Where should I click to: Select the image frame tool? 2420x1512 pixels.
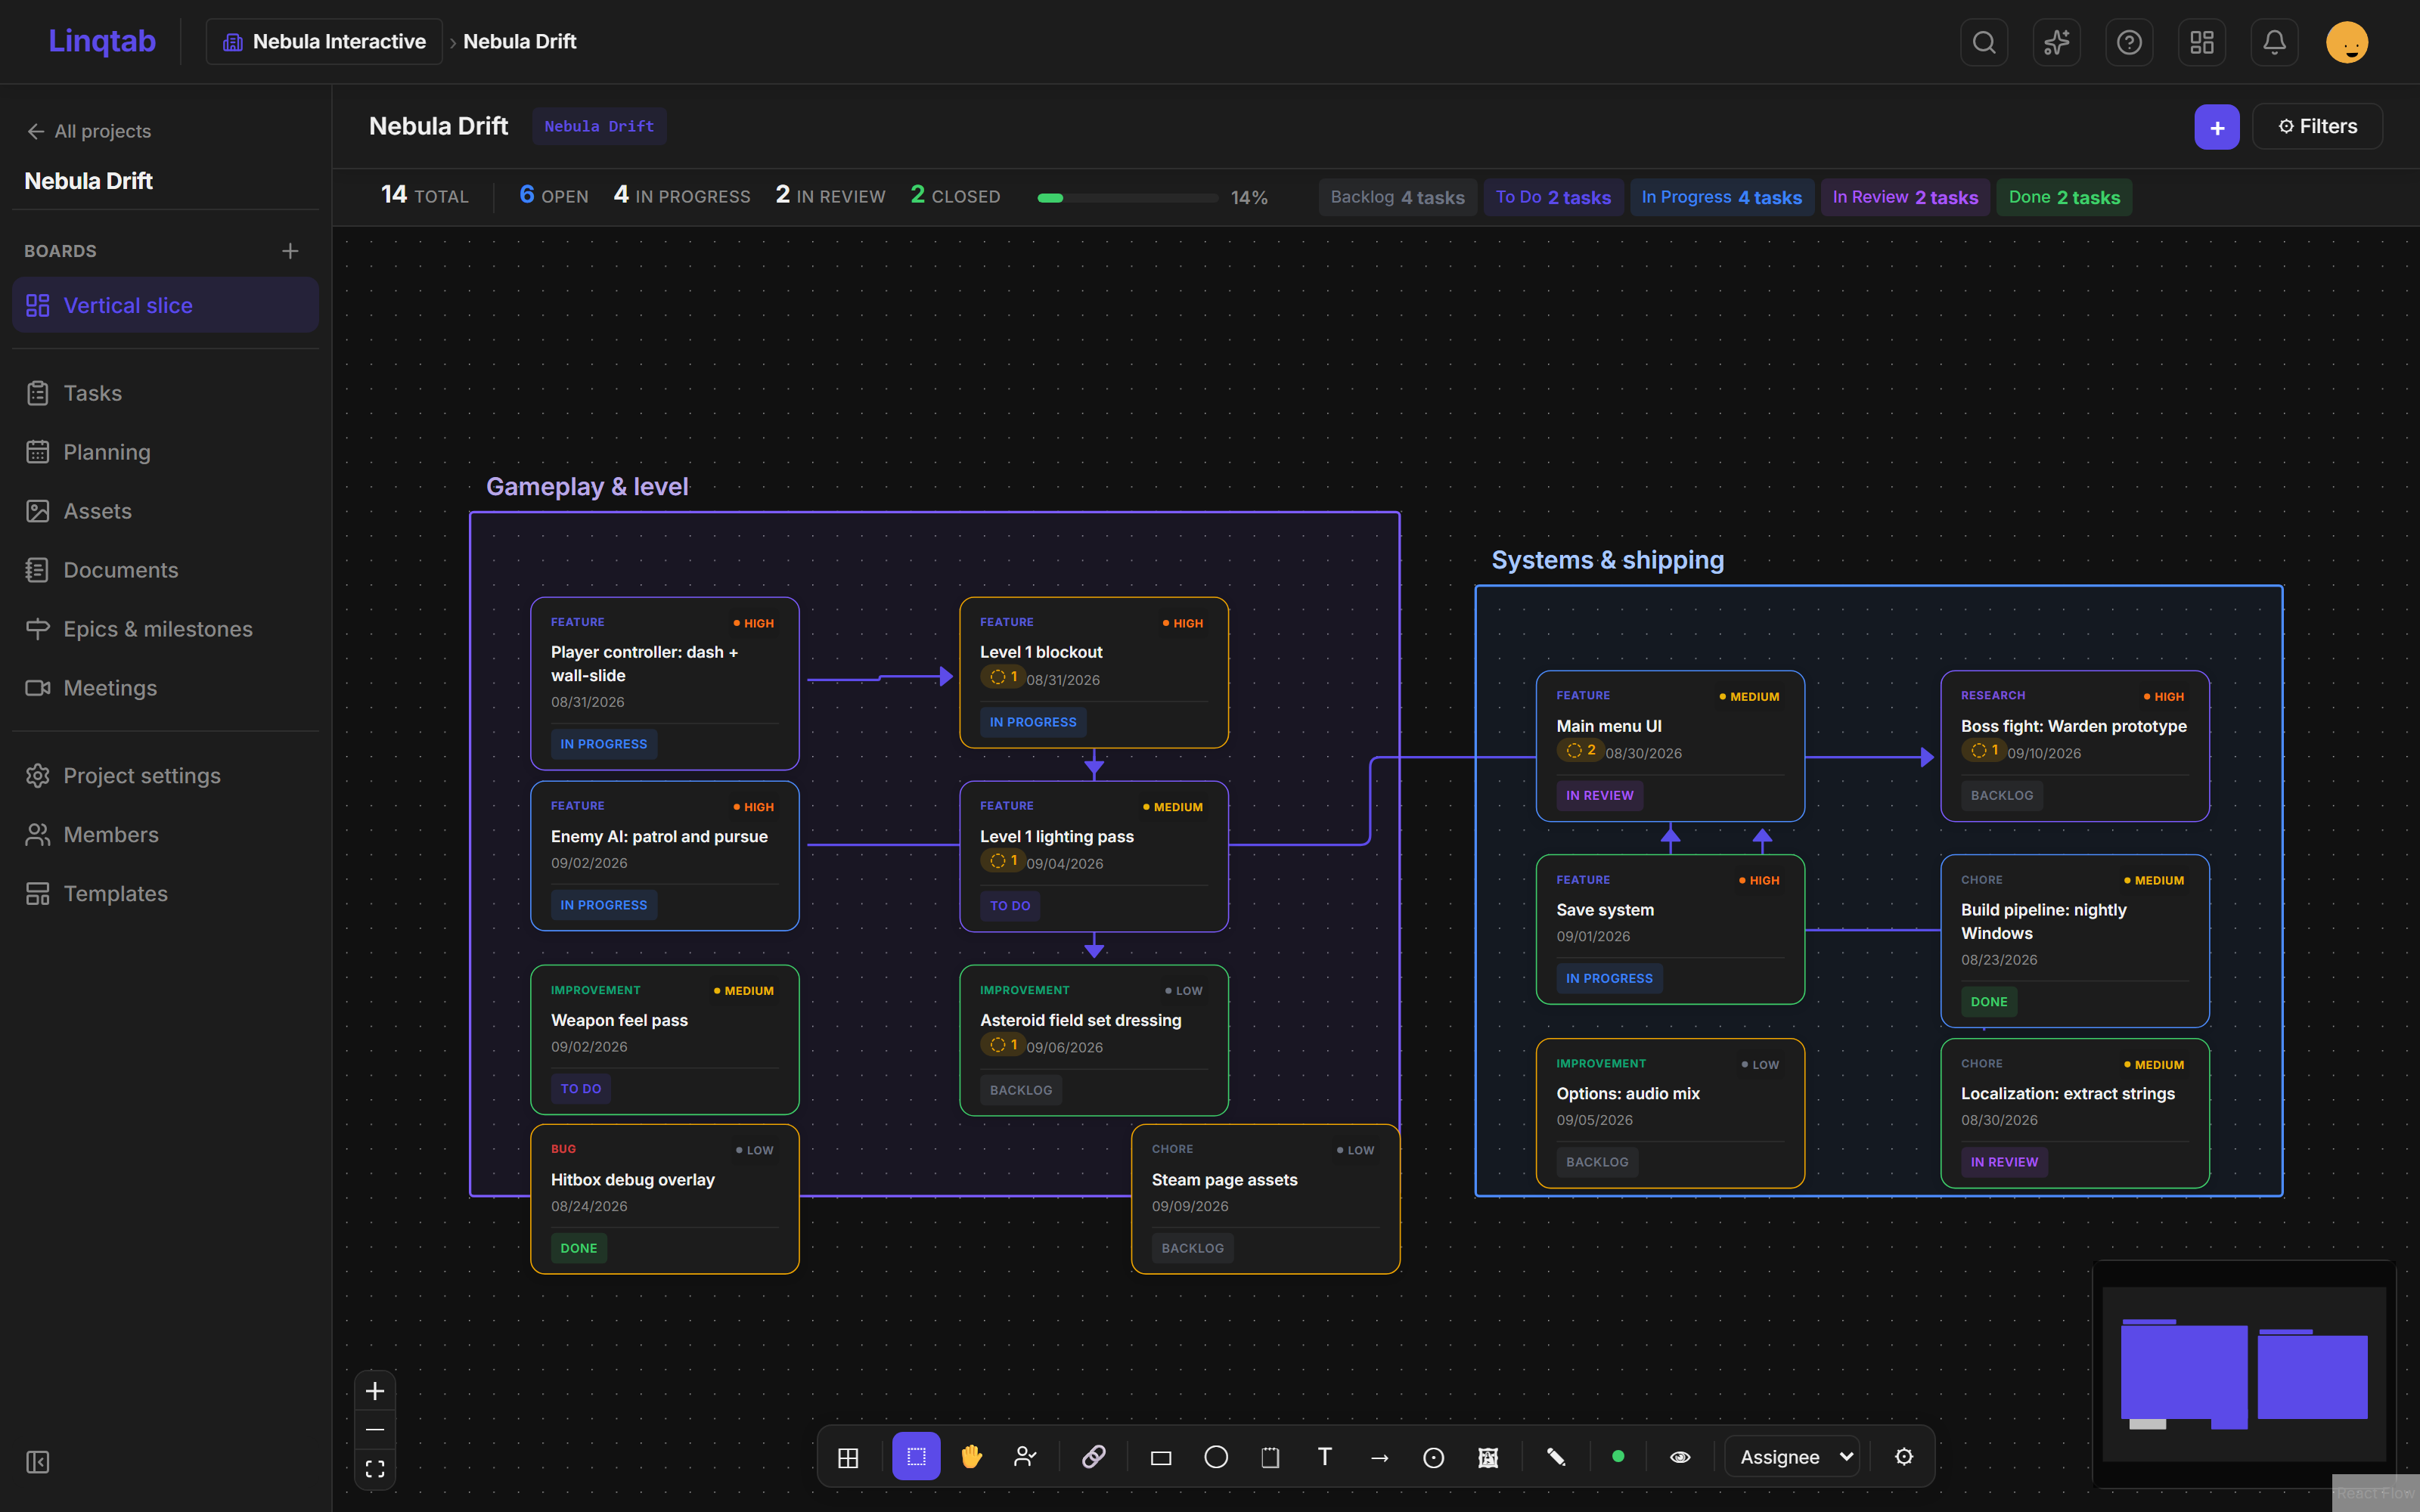(1488, 1457)
